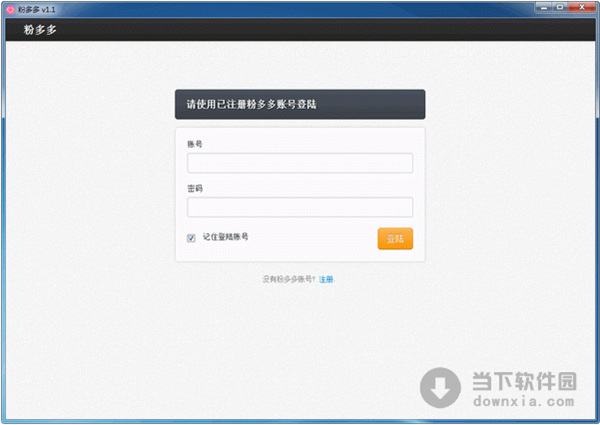The height and width of the screenshot is (425, 600).
Task: Click the 账号 account input field
Action: tap(300, 163)
